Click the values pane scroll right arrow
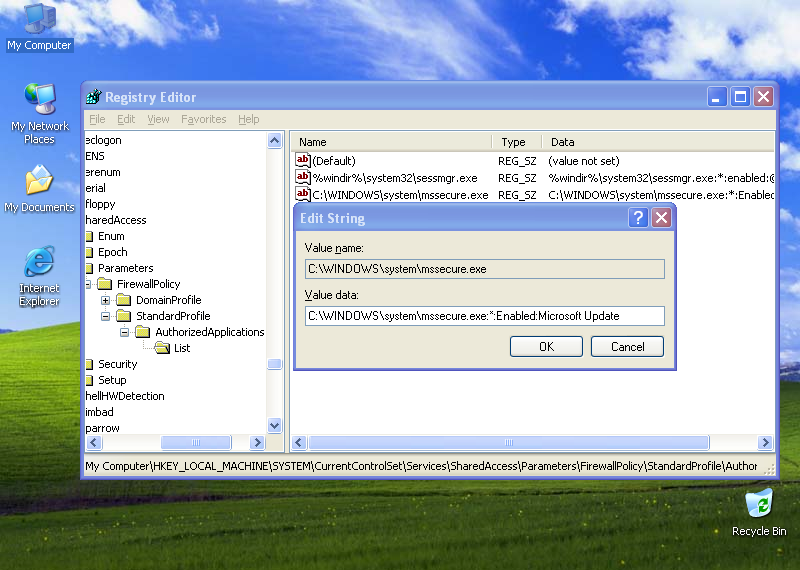Screen dimensions: 800x570 coord(765,442)
